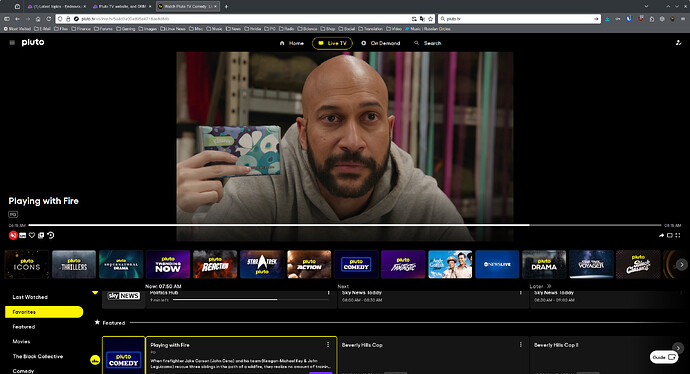
Task: Go to the On Demand tab
Action: (x=381, y=43)
